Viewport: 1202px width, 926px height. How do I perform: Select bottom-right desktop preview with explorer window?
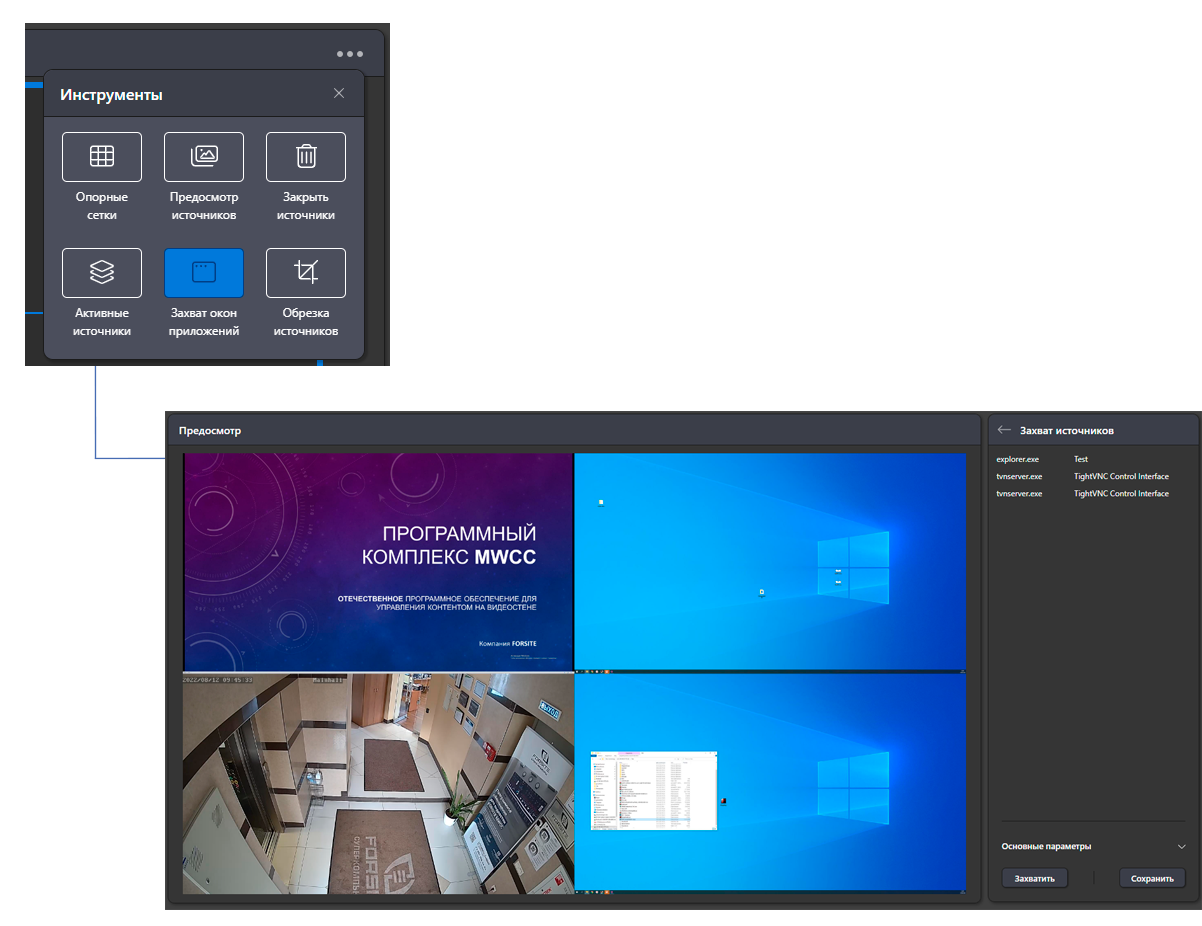point(770,783)
